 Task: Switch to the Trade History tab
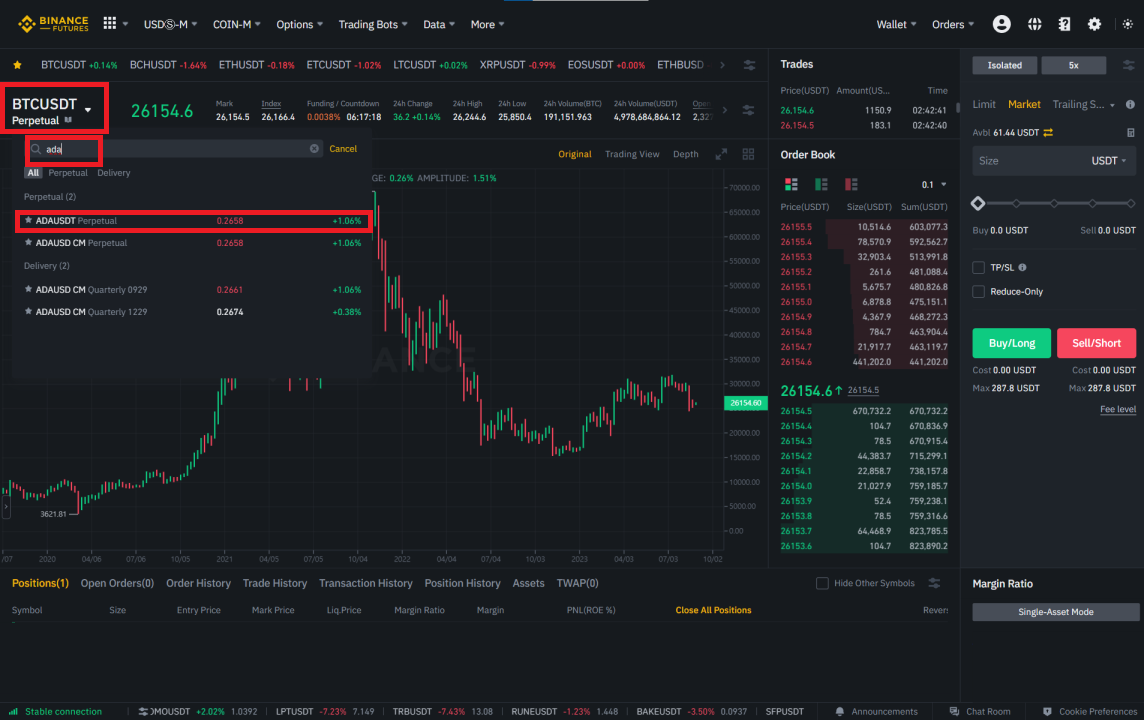(275, 583)
